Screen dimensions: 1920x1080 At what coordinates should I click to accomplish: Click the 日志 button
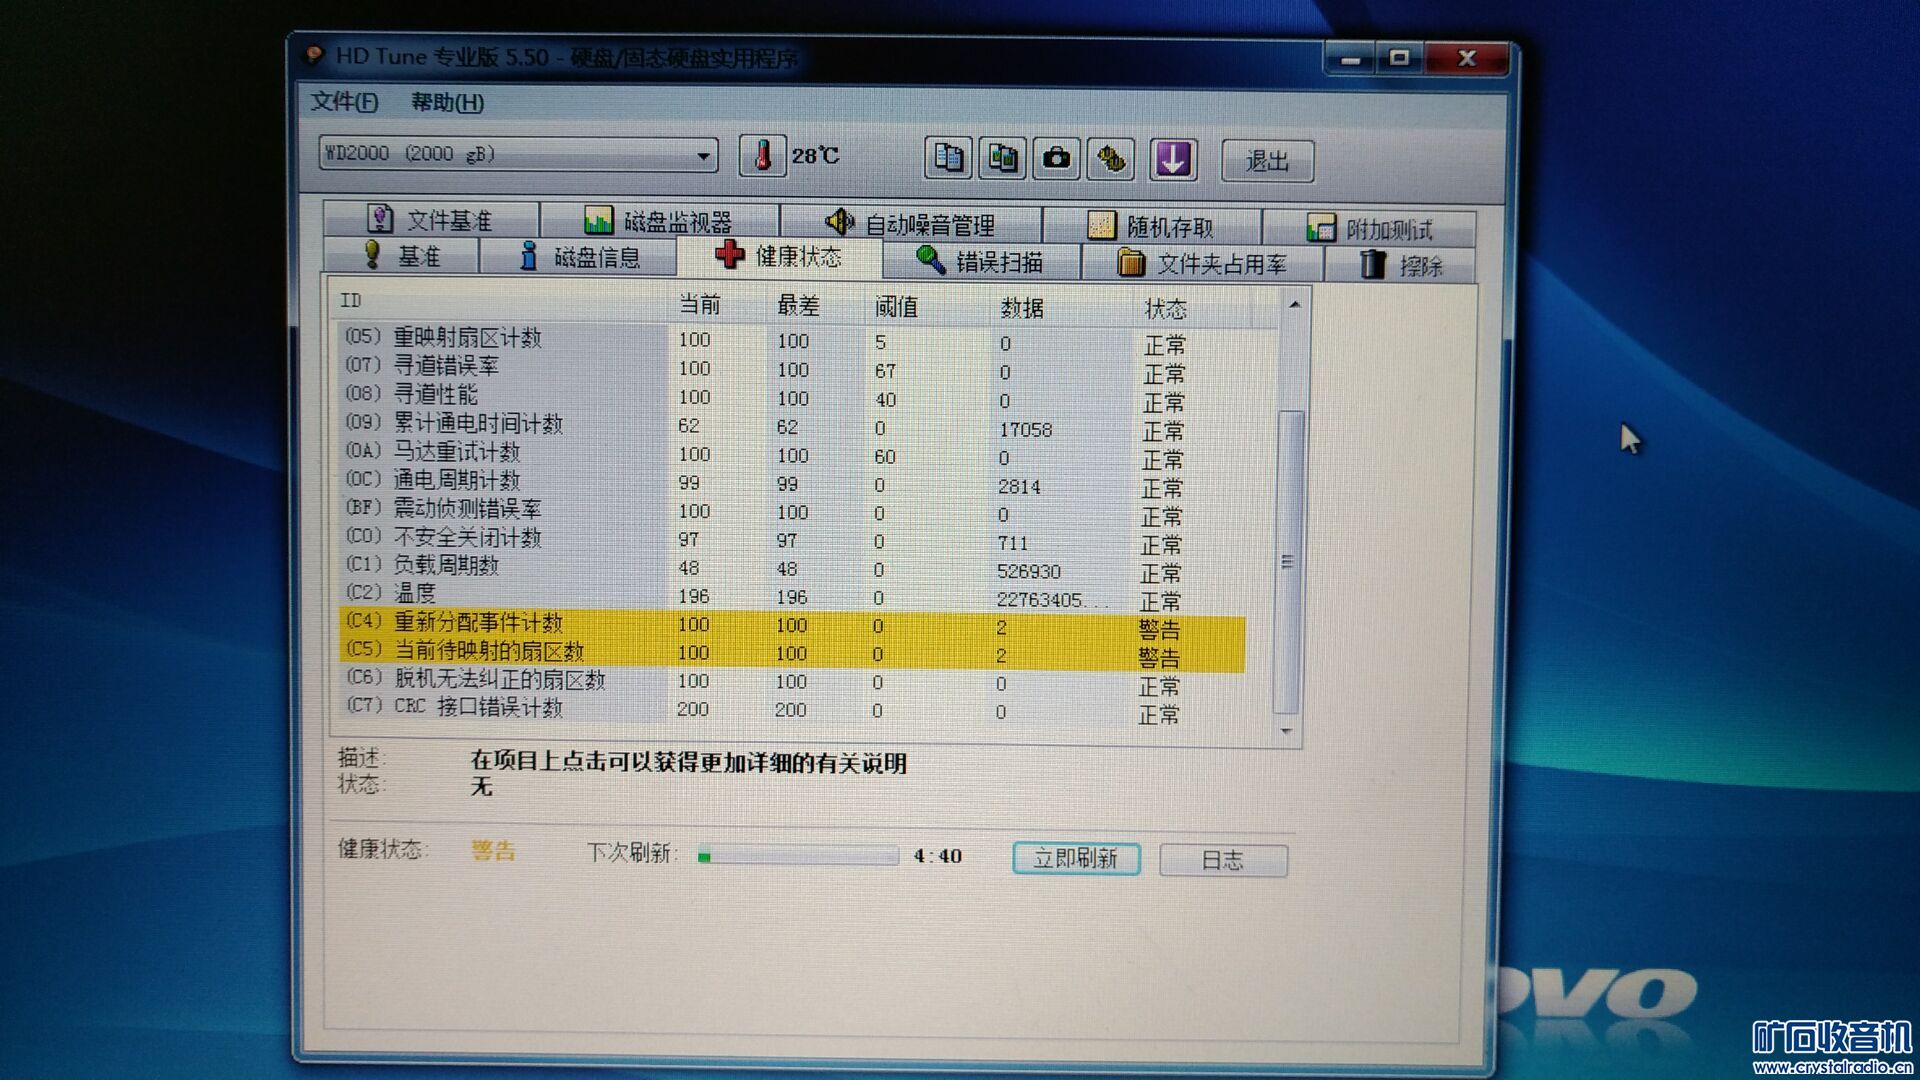1222,860
